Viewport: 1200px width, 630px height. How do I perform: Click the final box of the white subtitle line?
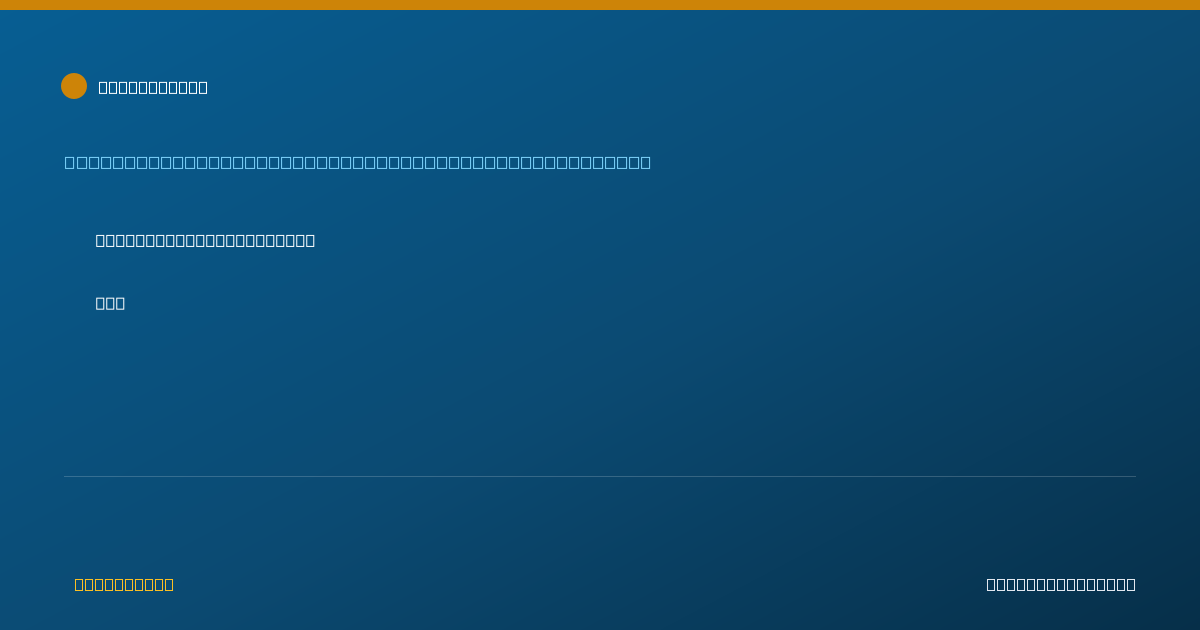tap(310, 240)
